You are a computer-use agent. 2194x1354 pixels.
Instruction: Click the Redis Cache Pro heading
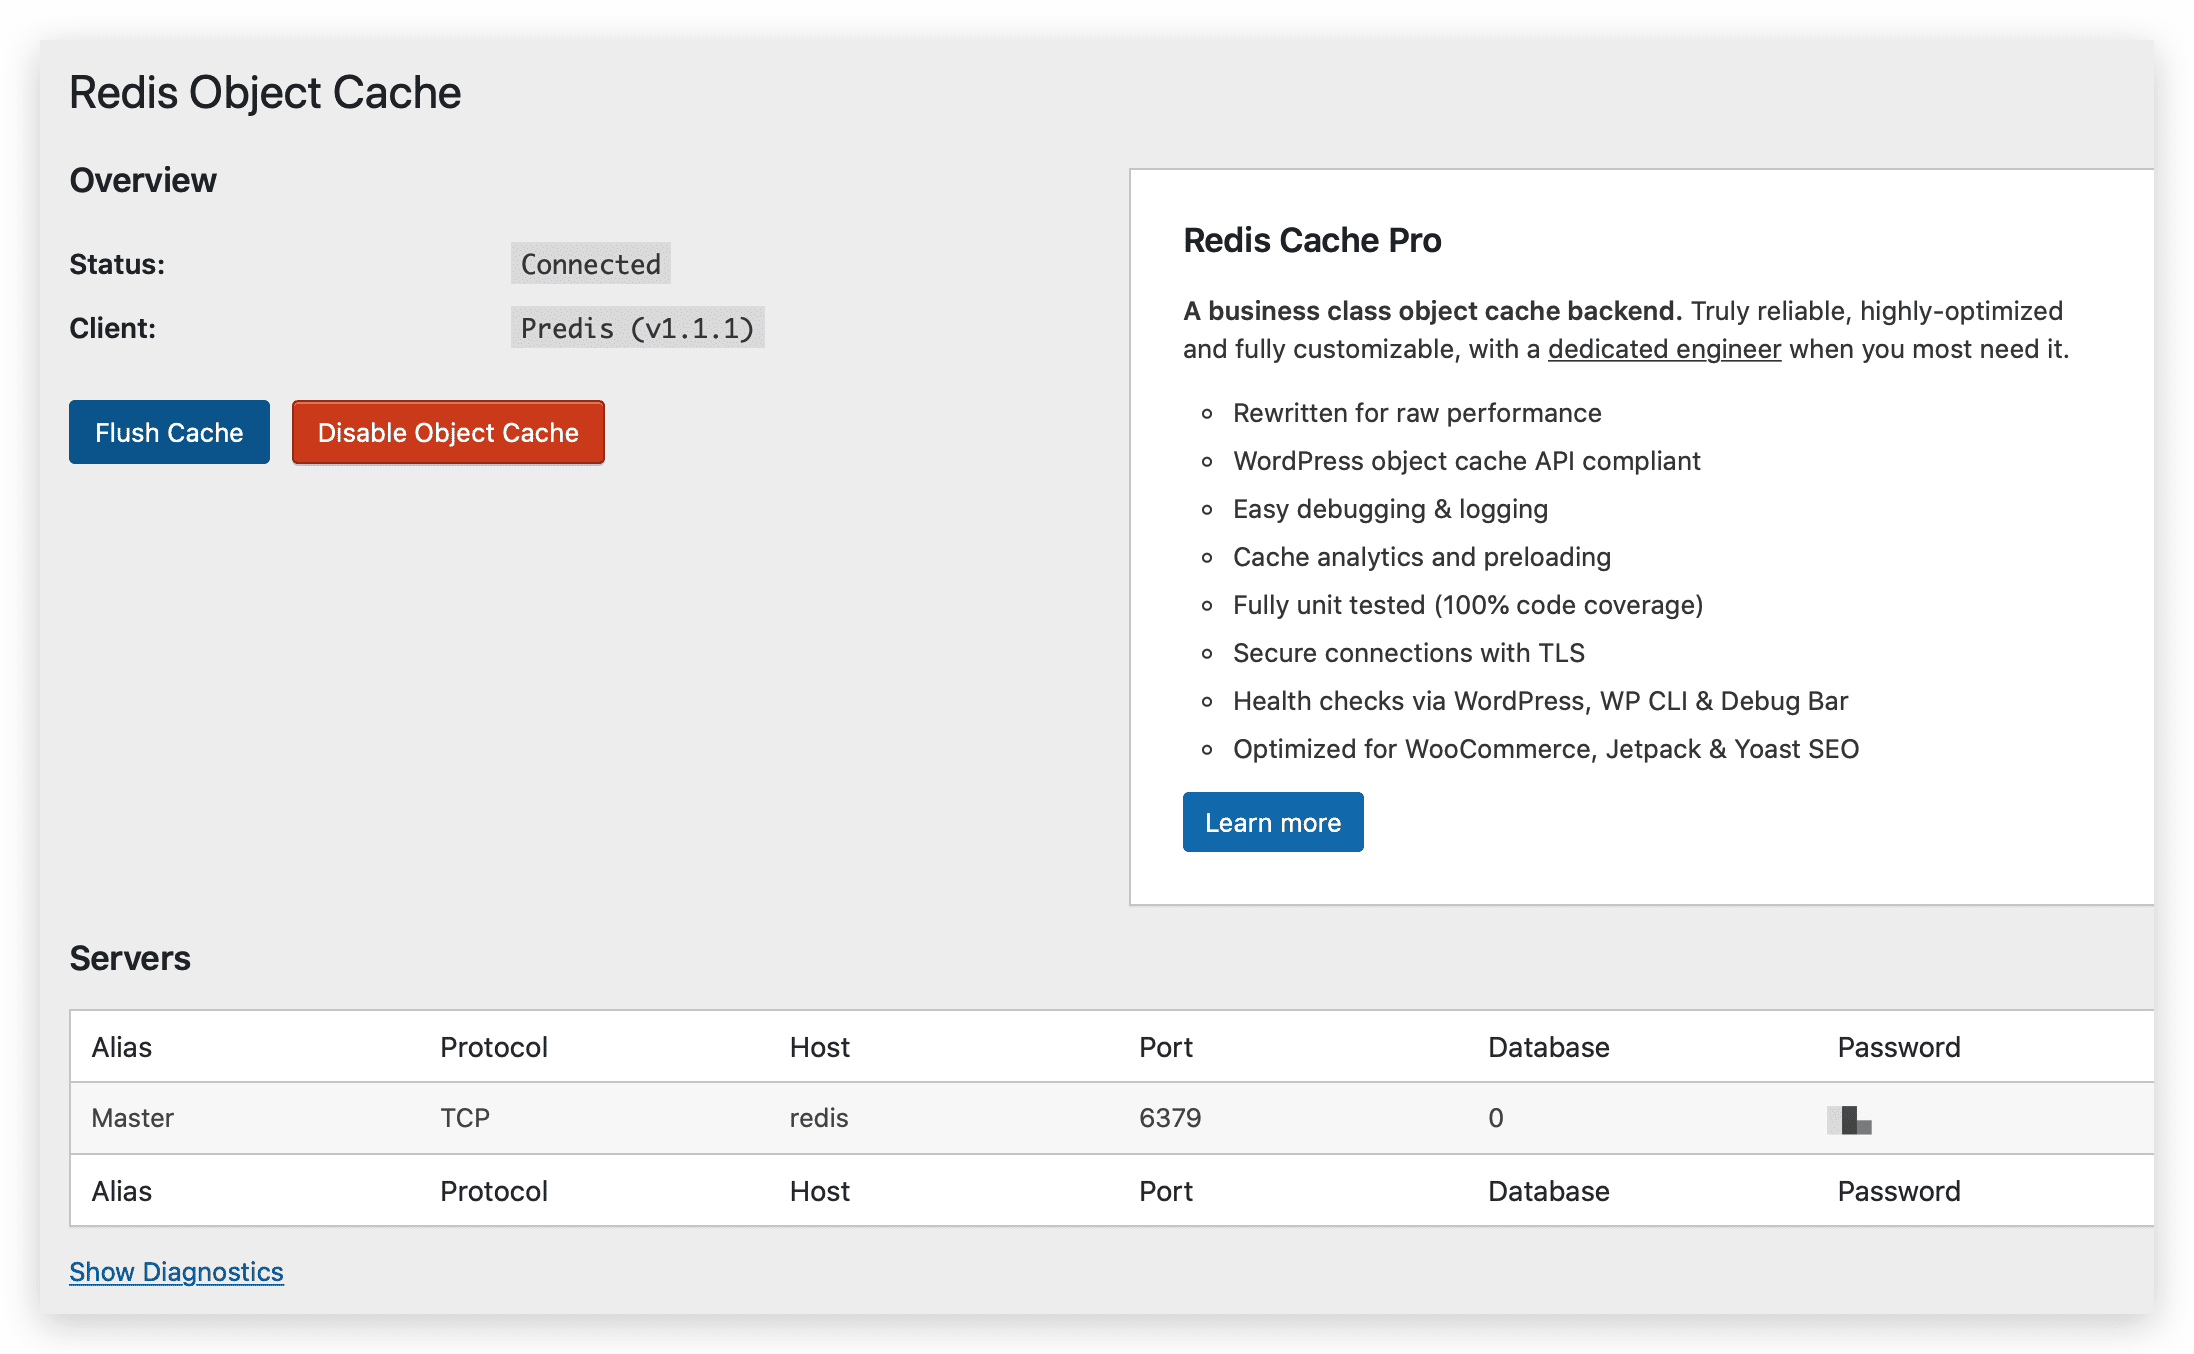pyautogui.click(x=1312, y=240)
